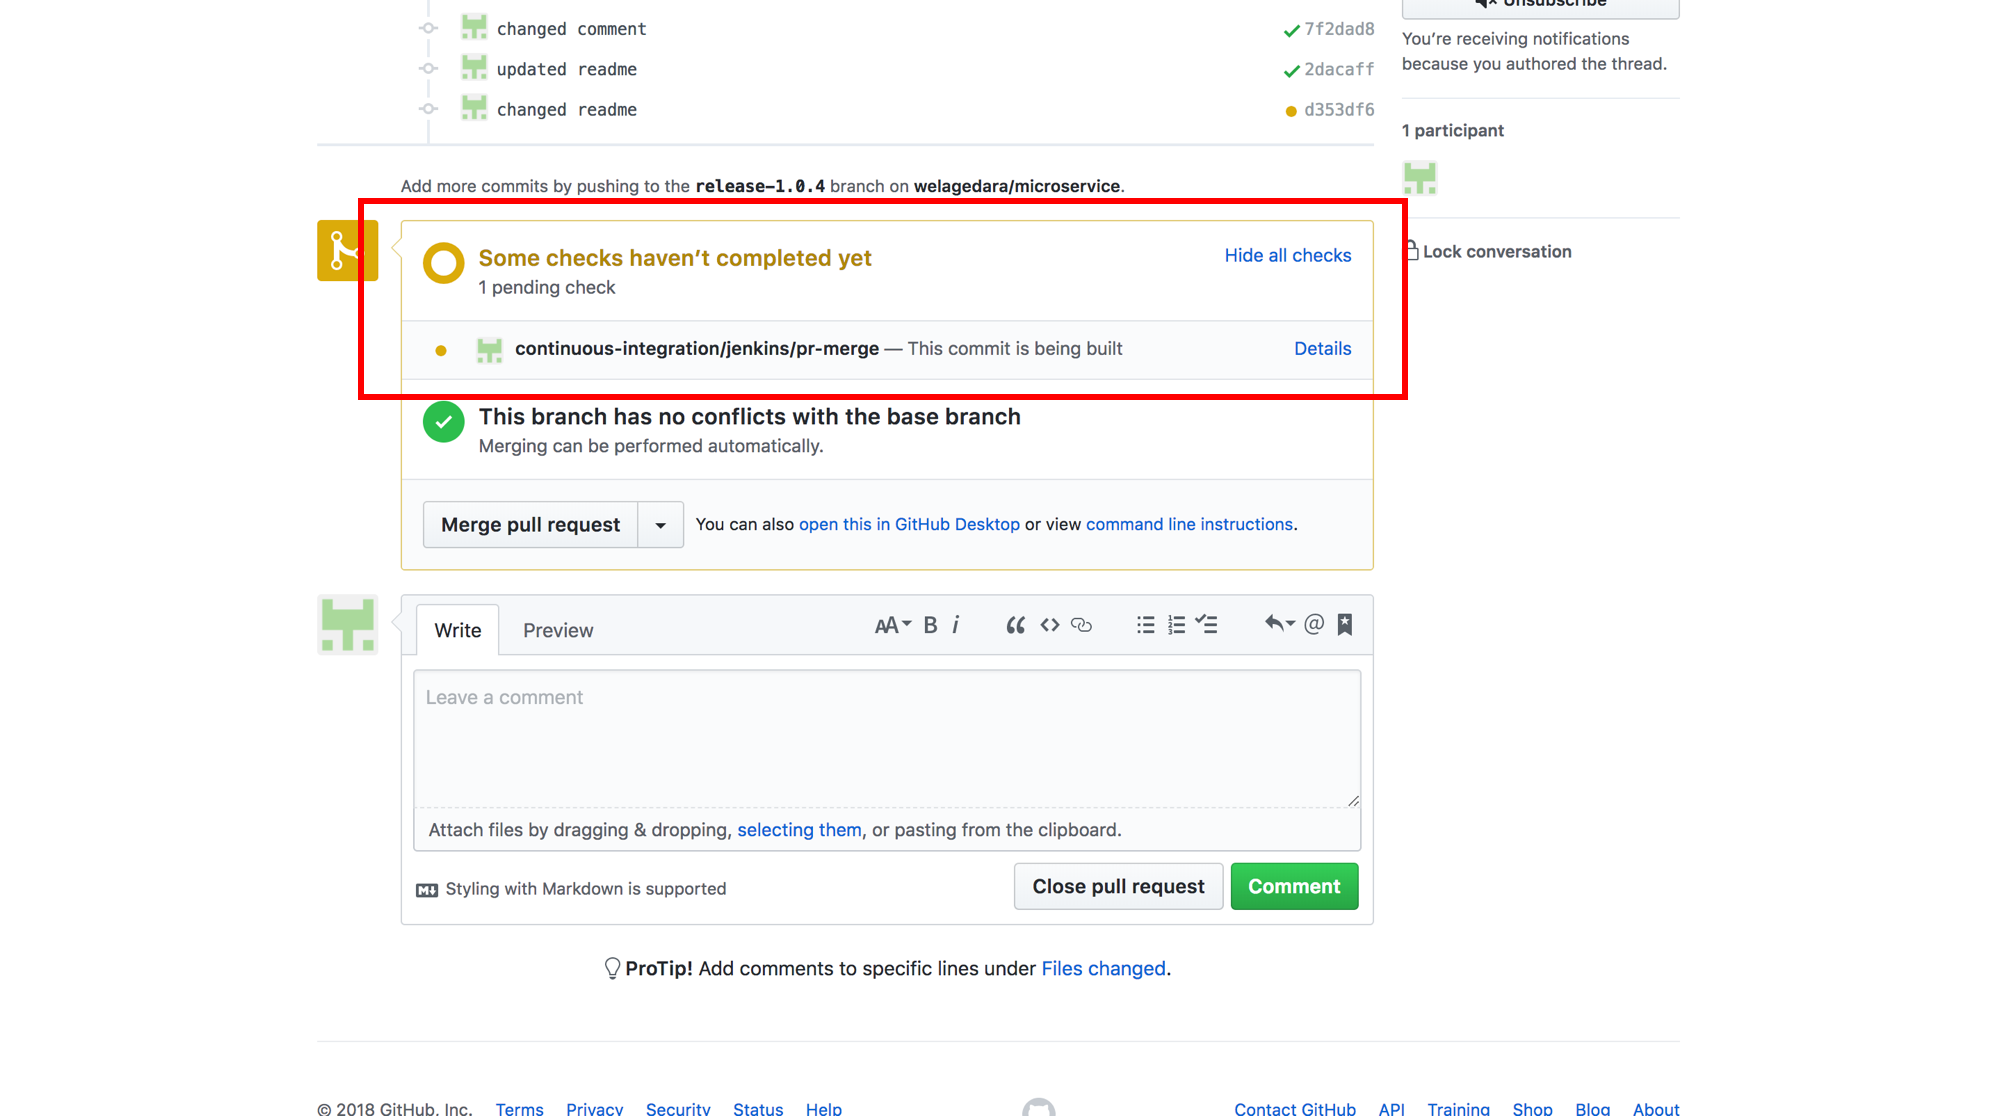This screenshot has width=2000, height=1116.
Task: Click the Hide all checks toggle link
Action: (x=1287, y=256)
